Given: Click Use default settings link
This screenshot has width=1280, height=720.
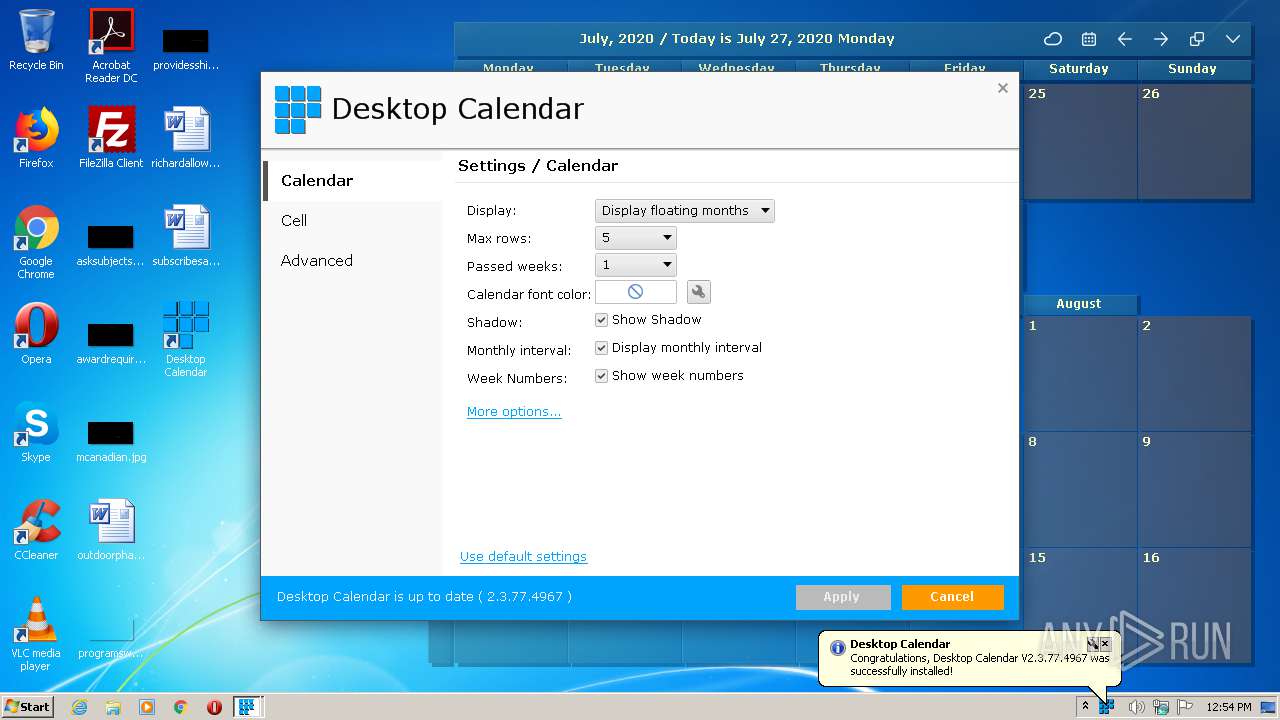Looking at the screenshot, I should pyautogui.click(x=523, y=557).
